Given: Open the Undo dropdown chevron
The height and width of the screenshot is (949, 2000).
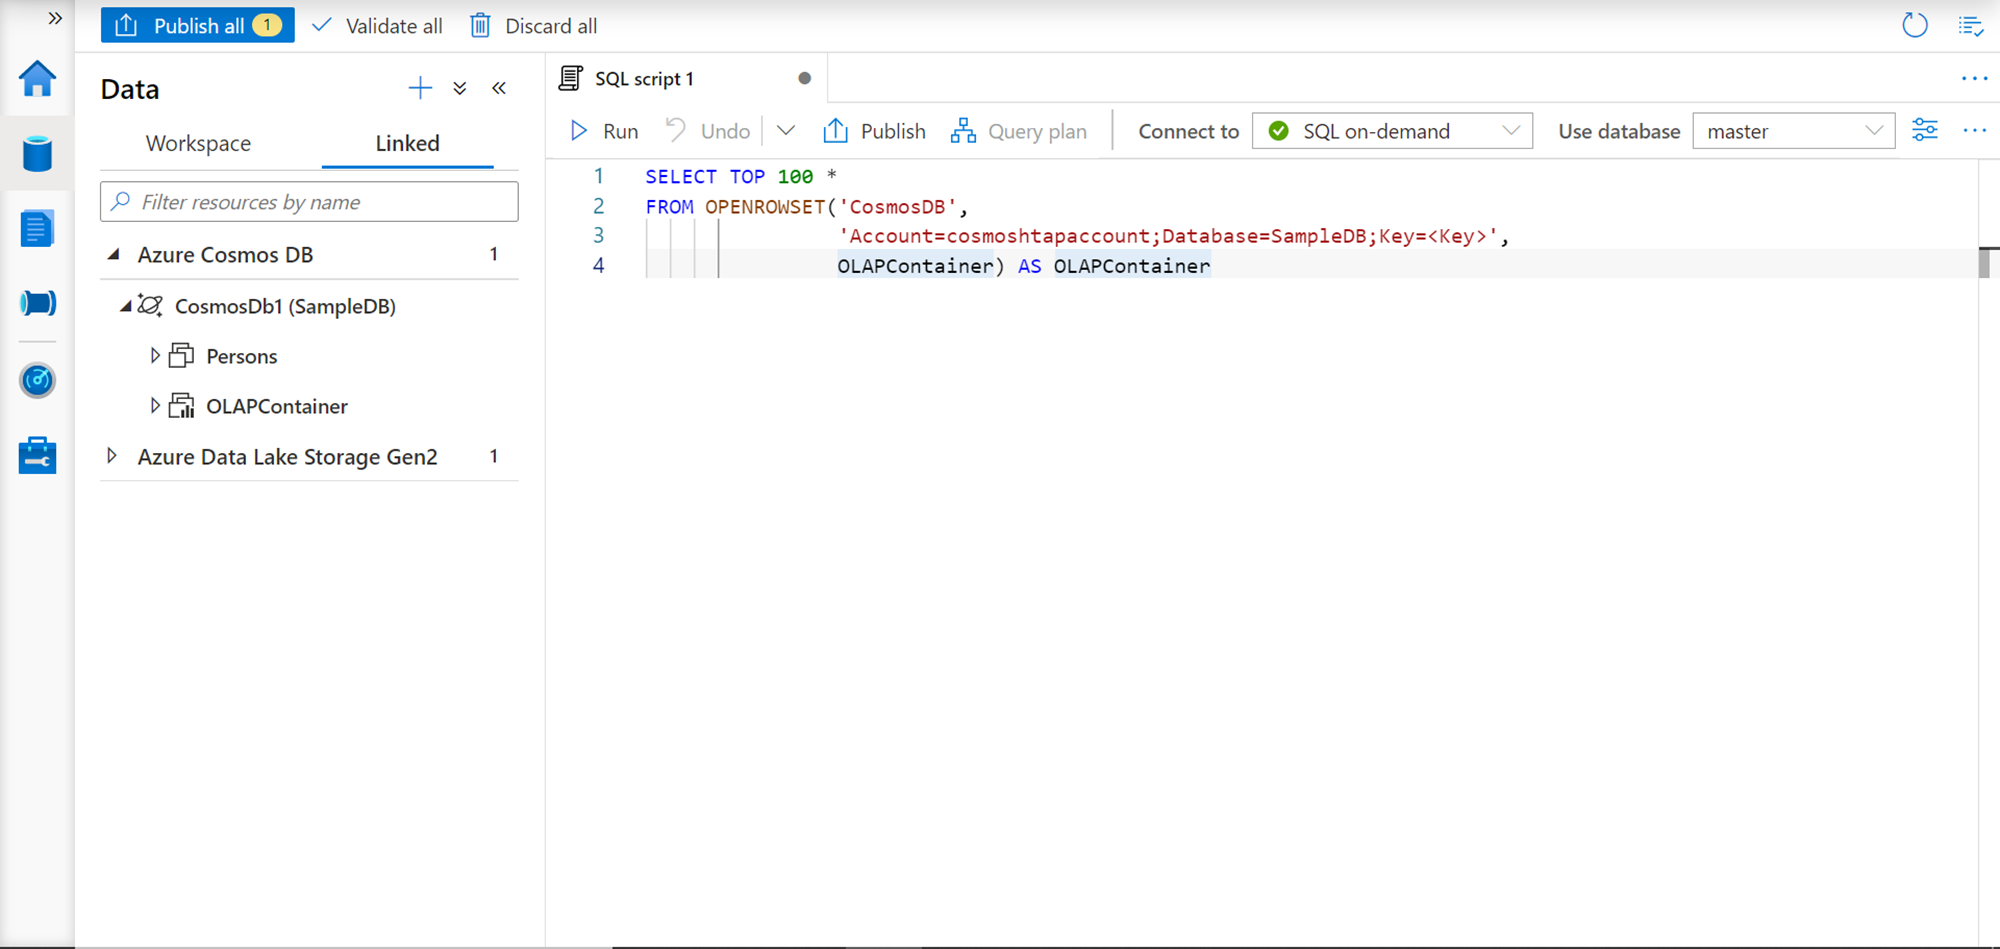Looking at the screenshot, I should coord(786,131).
